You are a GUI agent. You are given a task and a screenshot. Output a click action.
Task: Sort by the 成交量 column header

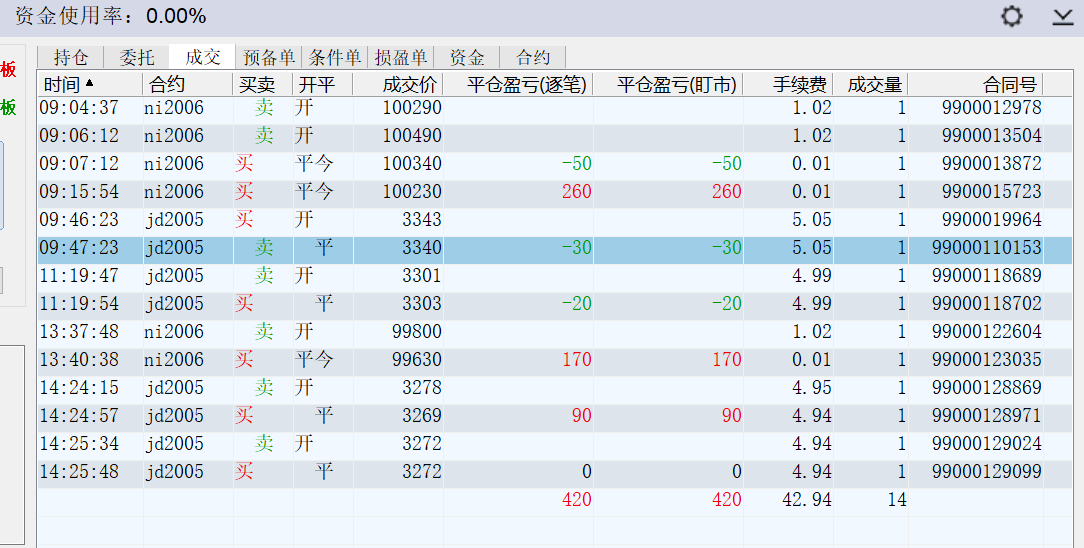pyautogui.click(x=870, y=84)
